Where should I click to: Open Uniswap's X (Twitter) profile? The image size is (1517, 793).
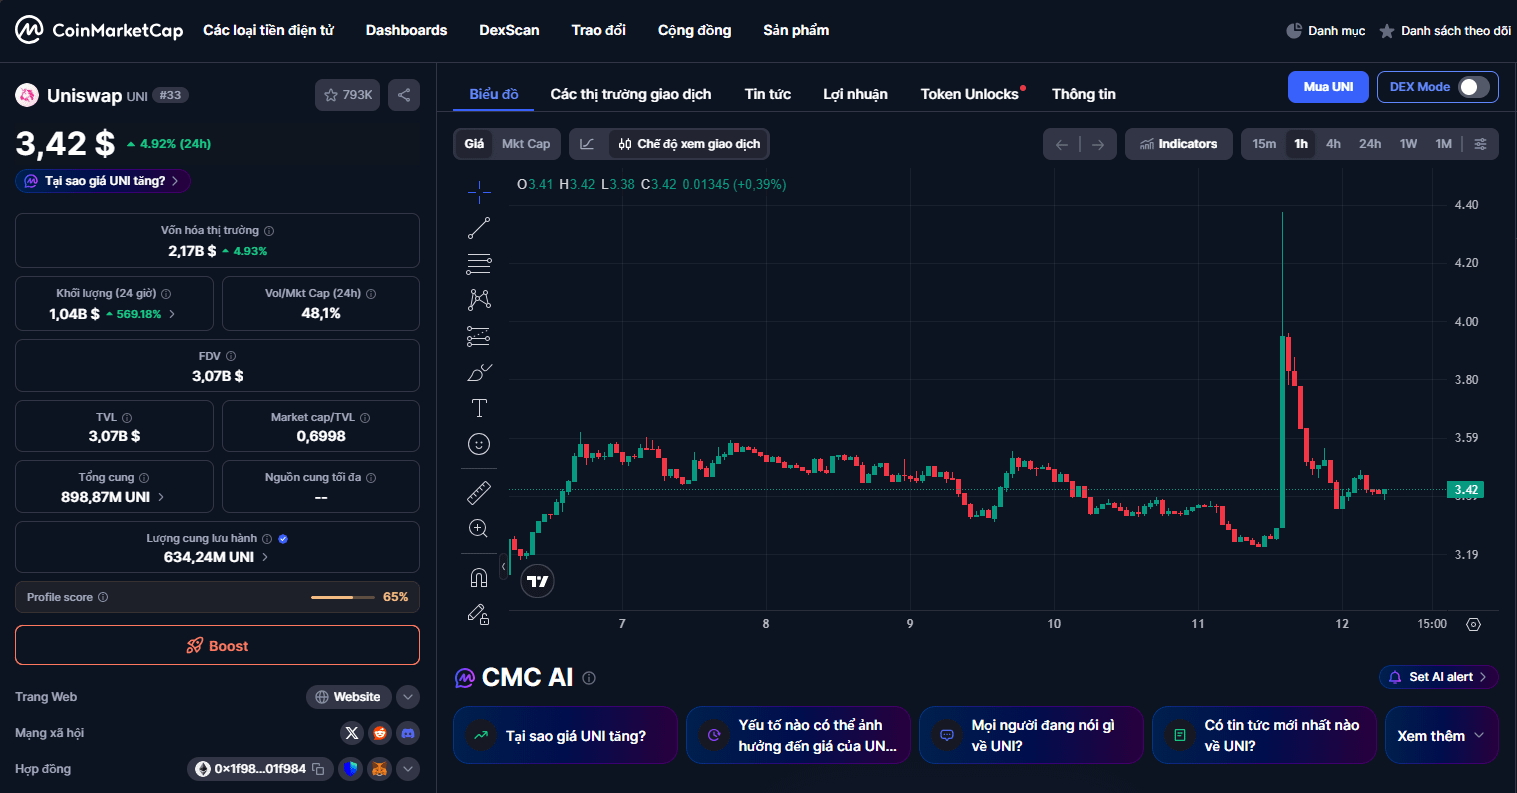pos(352,733)
